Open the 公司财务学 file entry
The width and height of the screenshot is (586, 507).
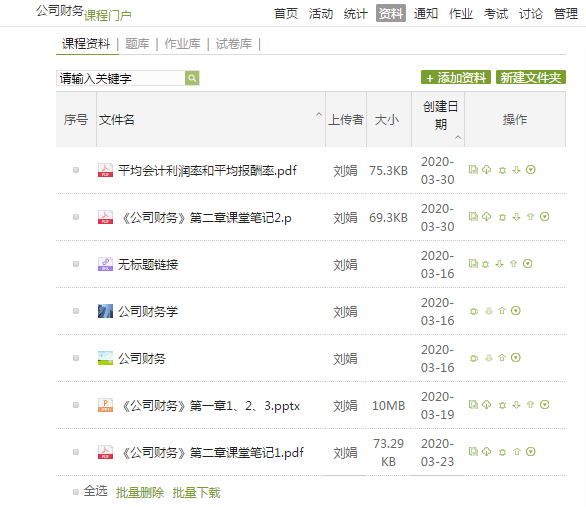pyautogui.click(x=148, y=311)
